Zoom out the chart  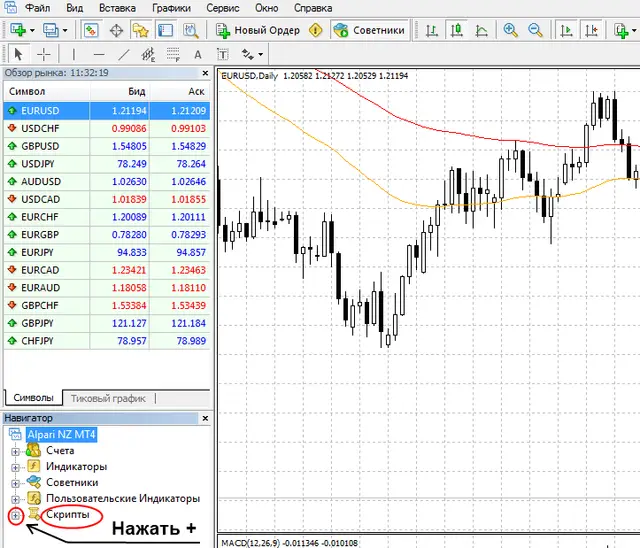pos(535,30)
